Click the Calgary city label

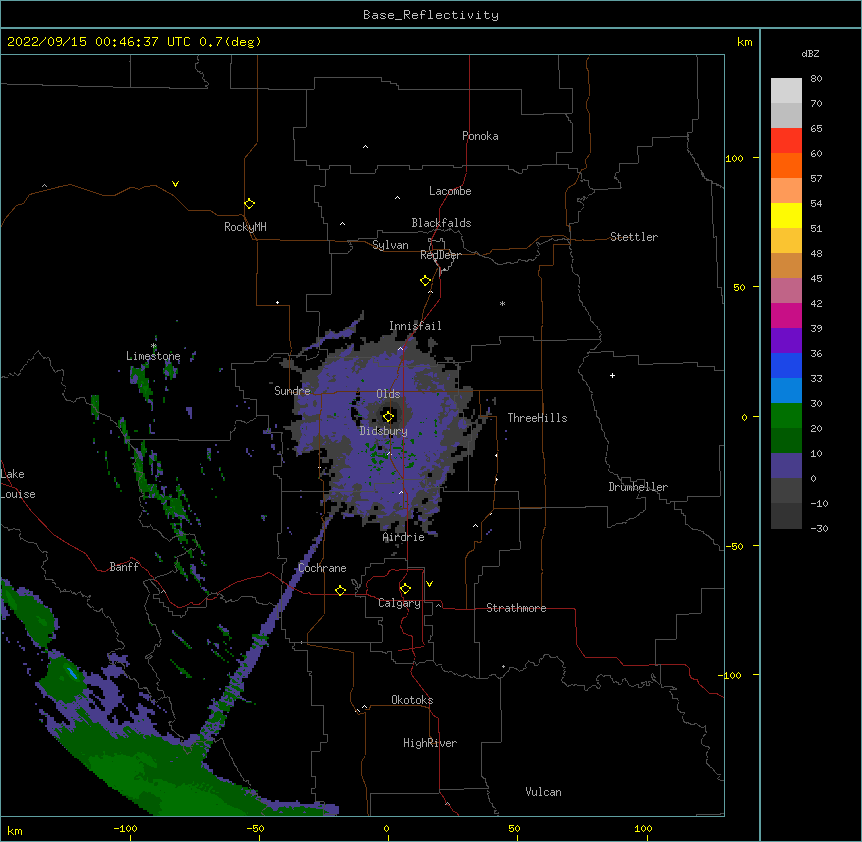(x=400, y=603)
